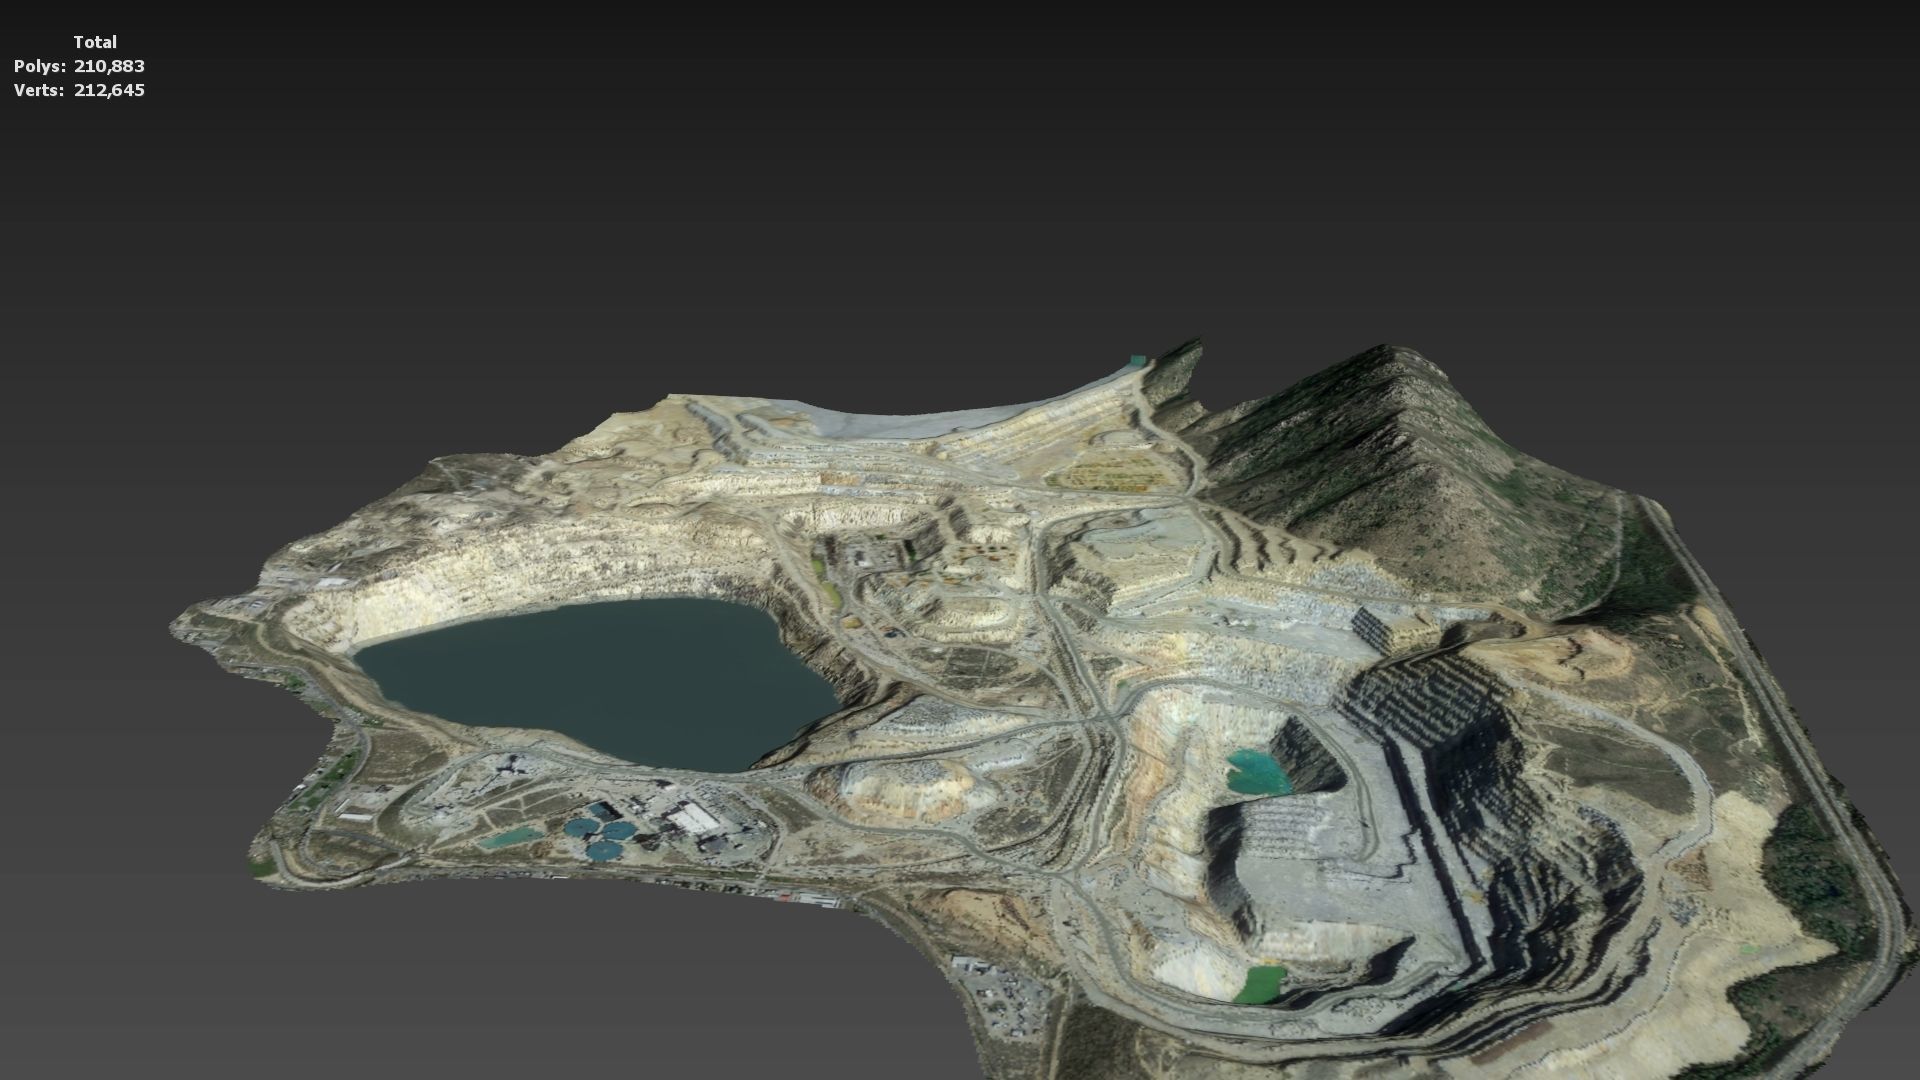
Task: Click the 'Polys:' label in viewport statistics
Action: click(x=40, y=66)
